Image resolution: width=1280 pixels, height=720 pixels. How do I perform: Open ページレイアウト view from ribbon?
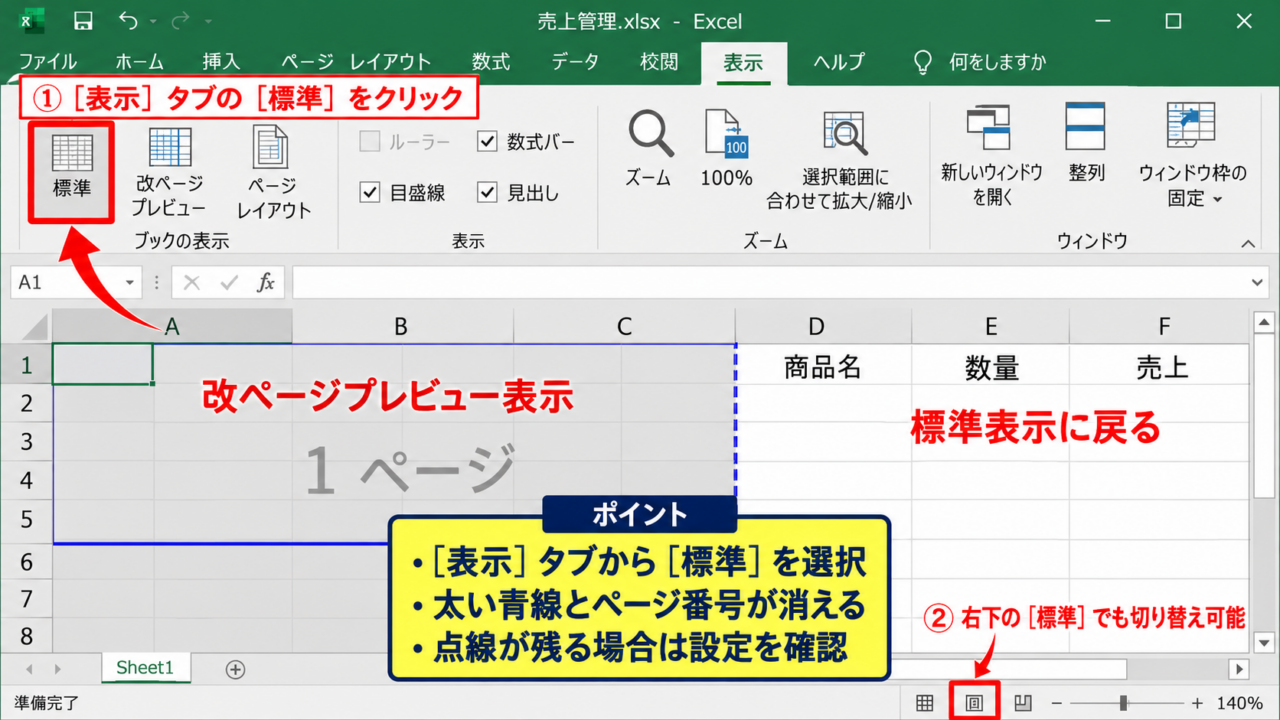[273, 173]
